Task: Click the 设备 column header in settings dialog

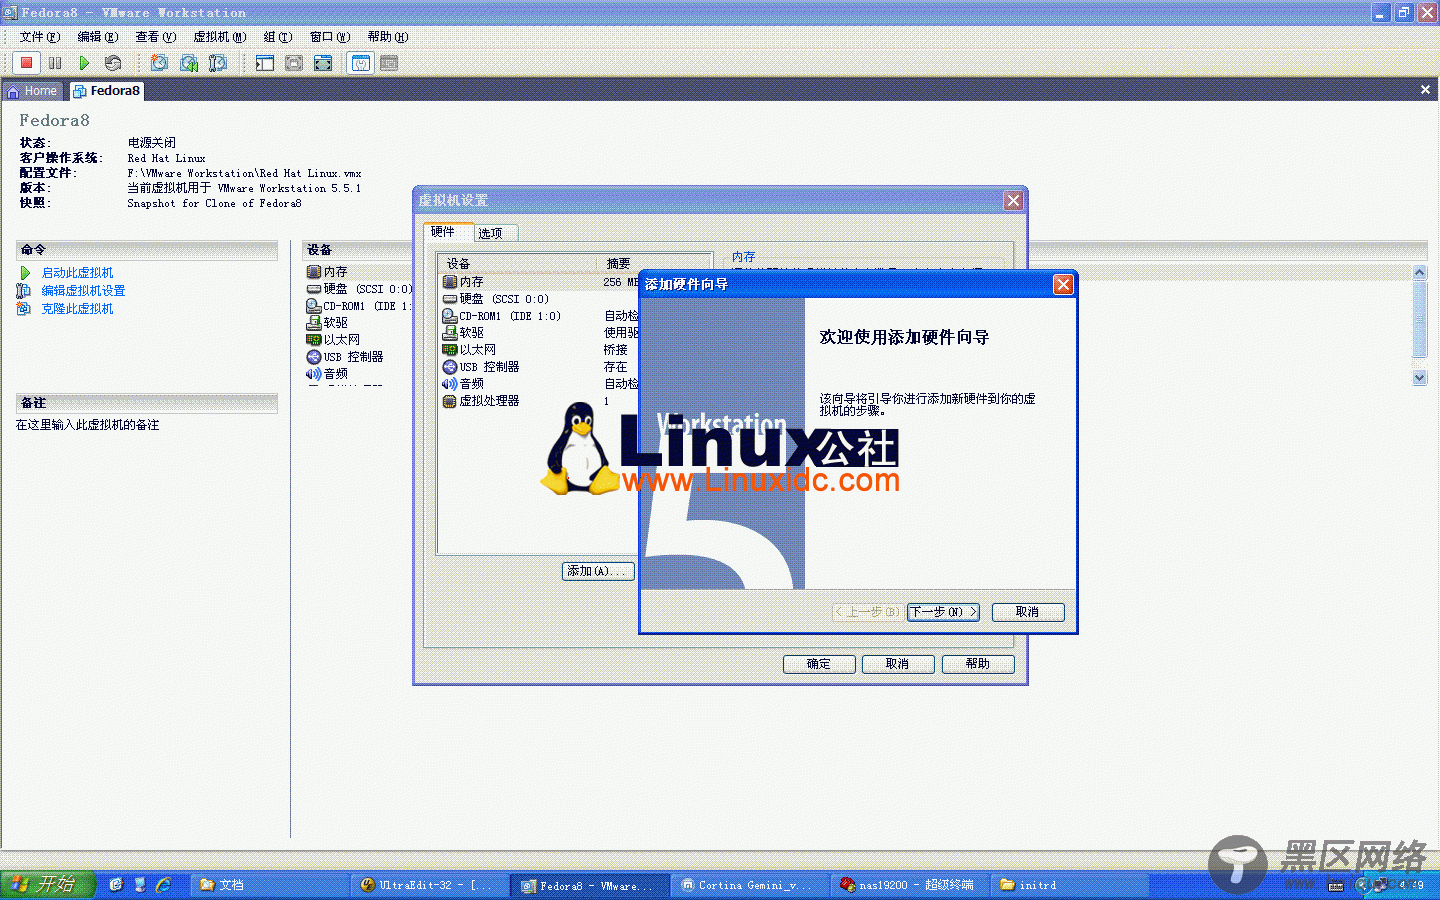Action: pyautogui.click(x=518, y=264)
